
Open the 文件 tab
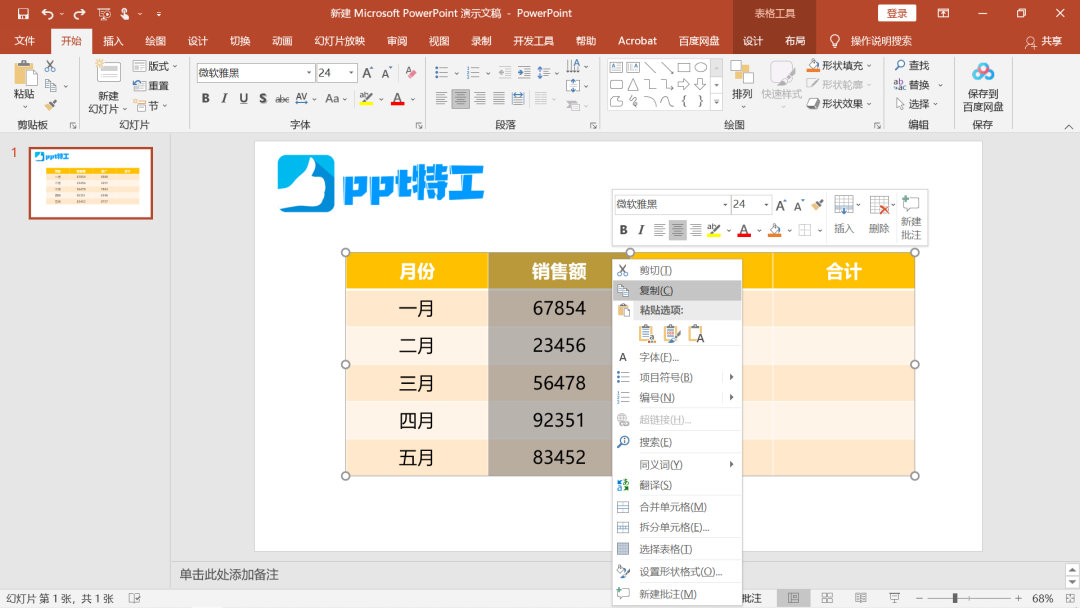click(24, 41)
